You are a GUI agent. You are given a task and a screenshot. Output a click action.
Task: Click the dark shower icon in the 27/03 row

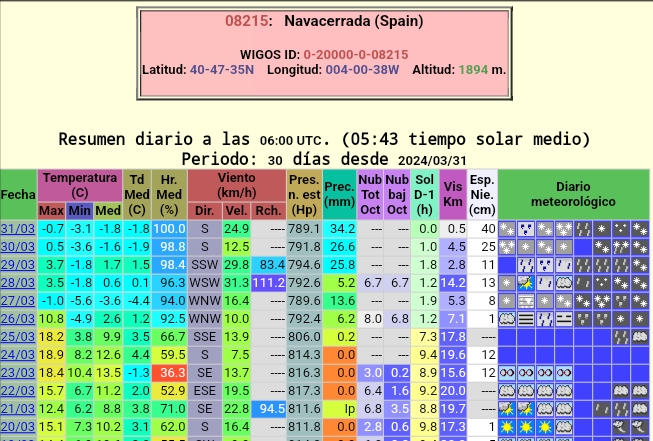click(x=621, y=301)
